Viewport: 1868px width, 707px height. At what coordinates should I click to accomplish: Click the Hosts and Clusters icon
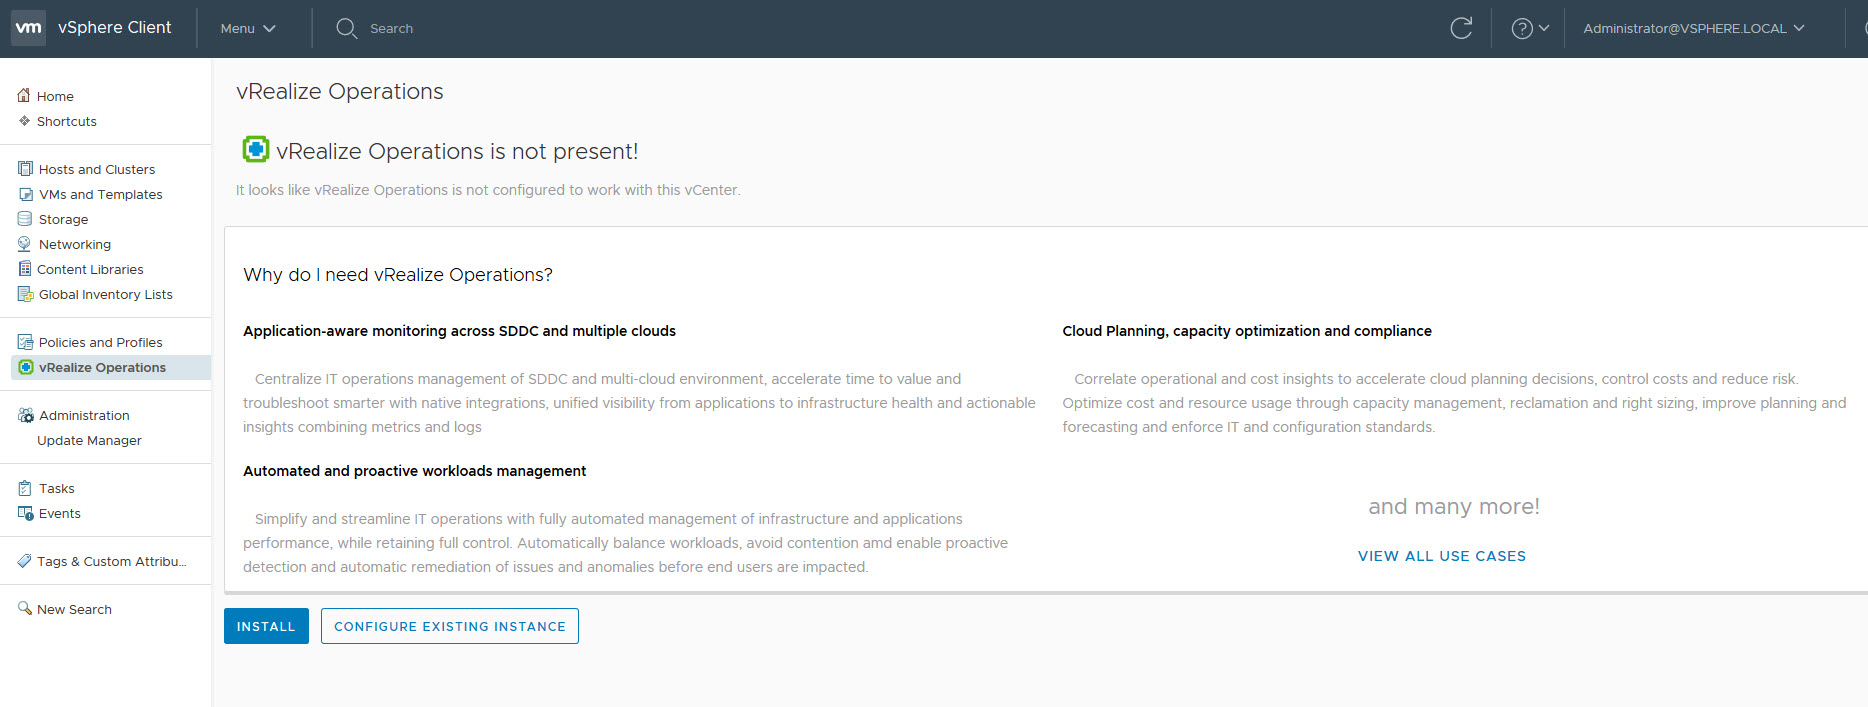click(25, 169)
